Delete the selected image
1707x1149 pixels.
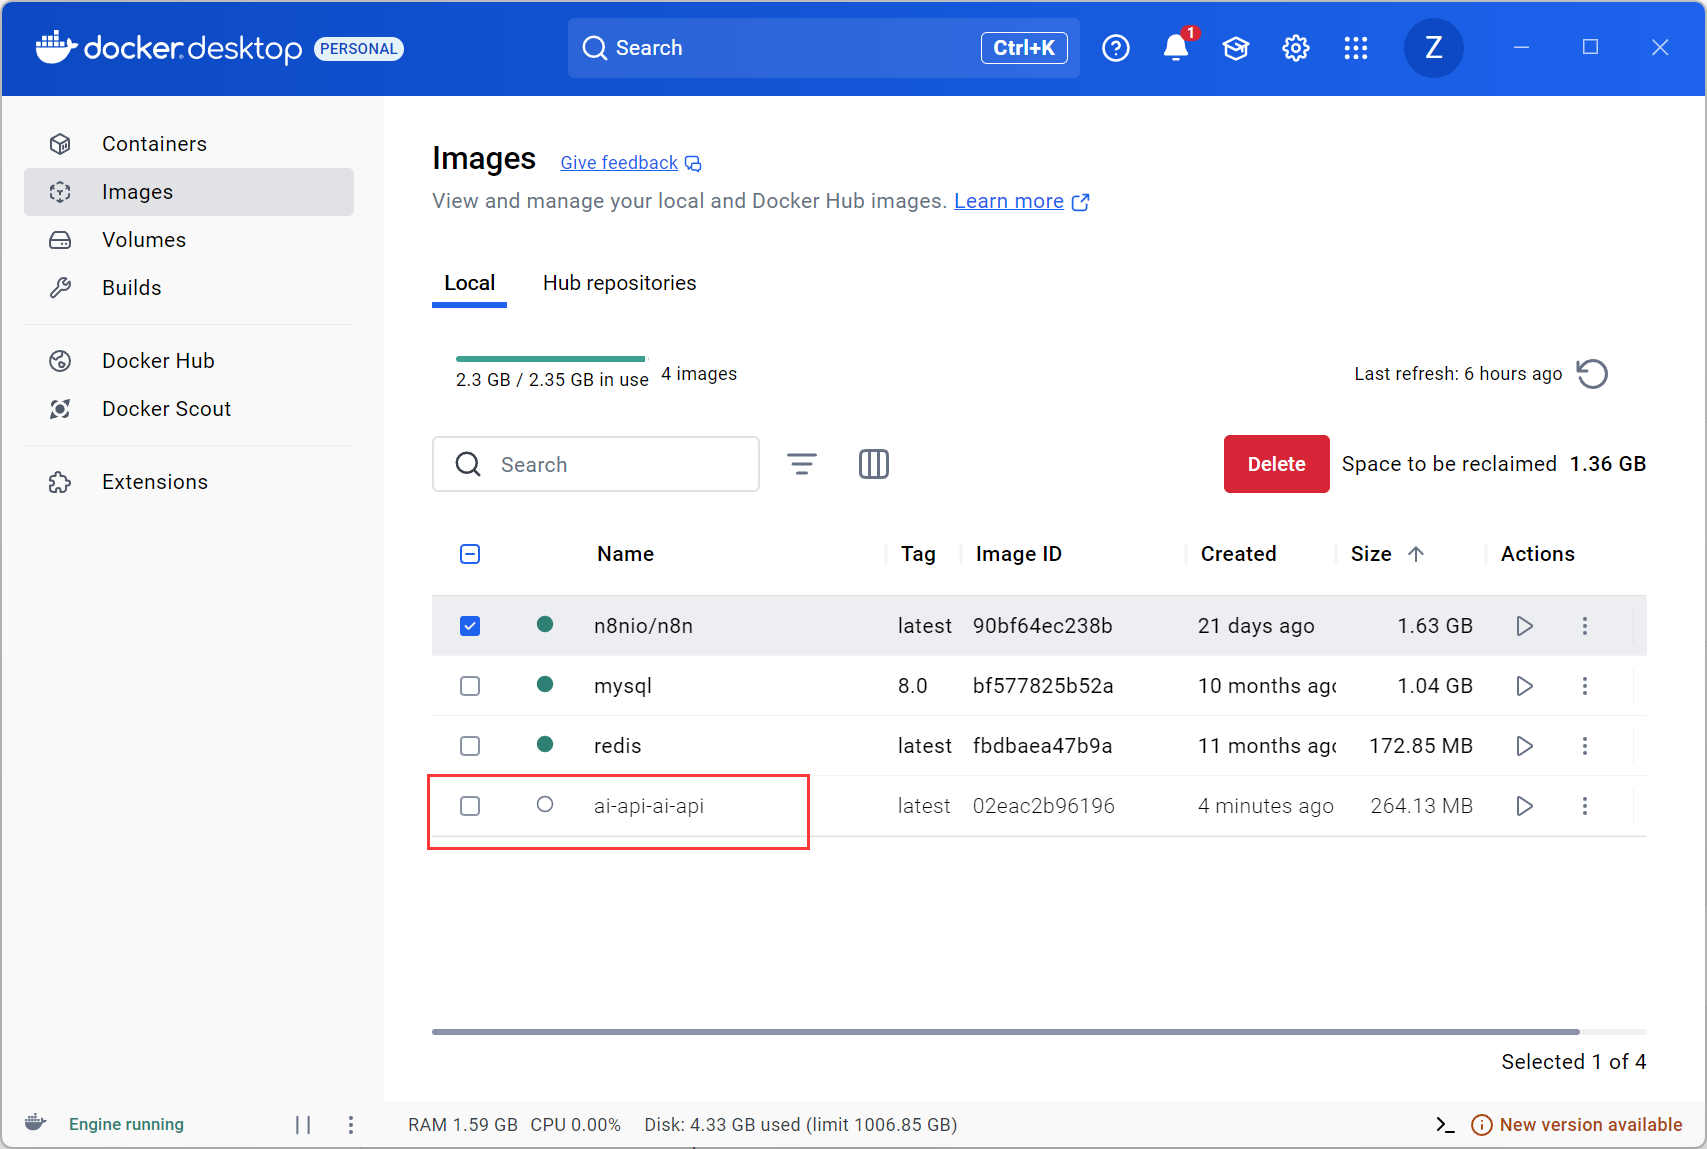click(x=1277, y=464)
